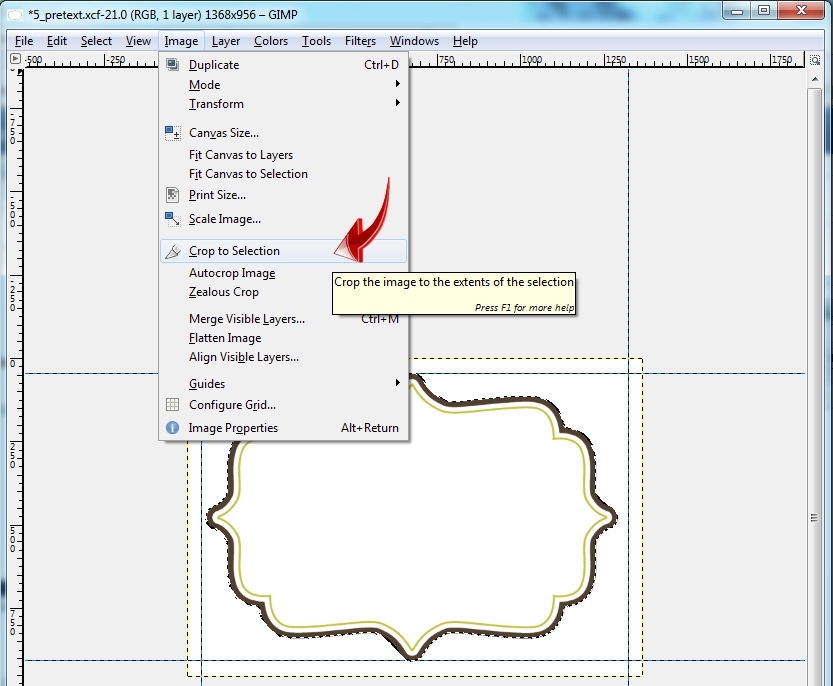The image size is (833, 686).
Task: Expand the Guides submenu
Action: pyautogui.click(x=206, y=383)
